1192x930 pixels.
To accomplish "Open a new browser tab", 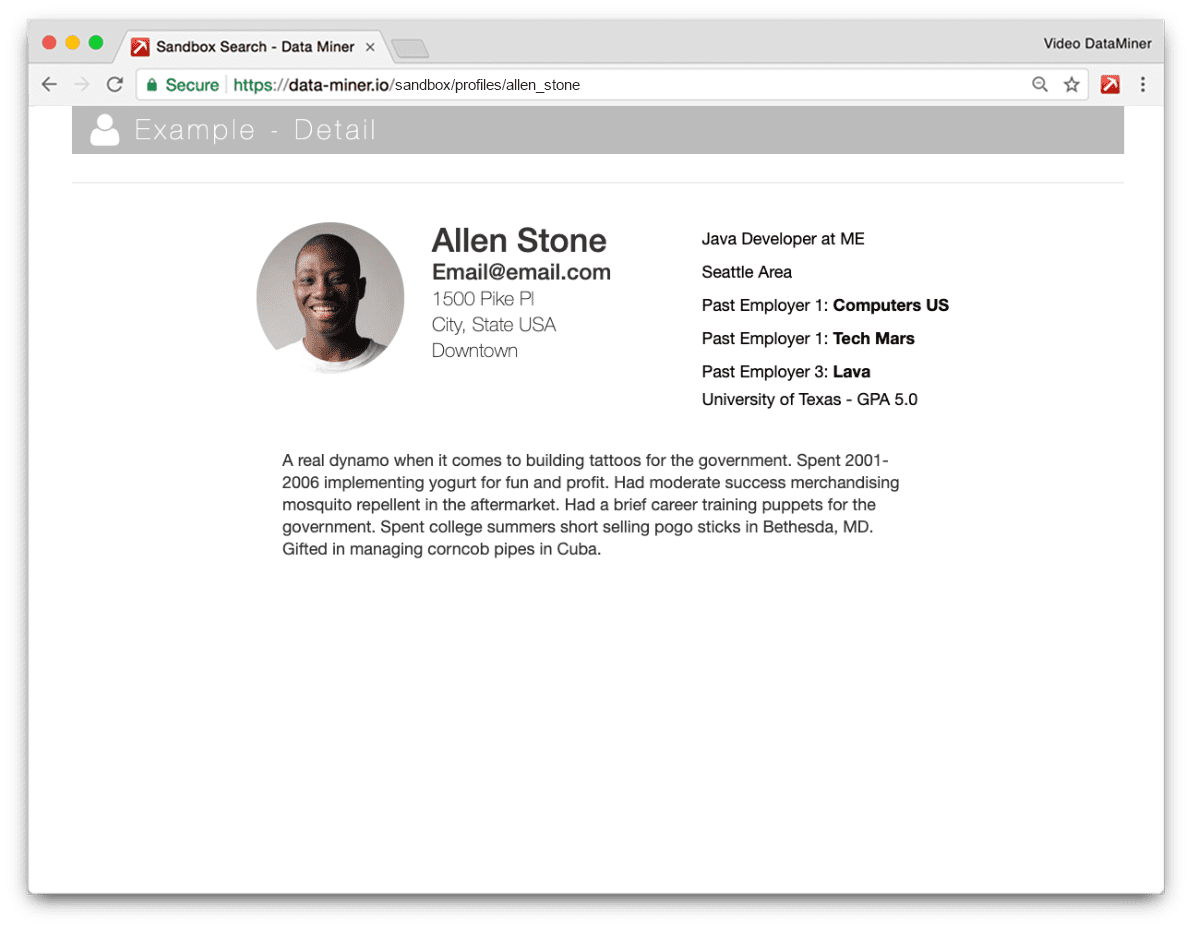I will point(409,48).
